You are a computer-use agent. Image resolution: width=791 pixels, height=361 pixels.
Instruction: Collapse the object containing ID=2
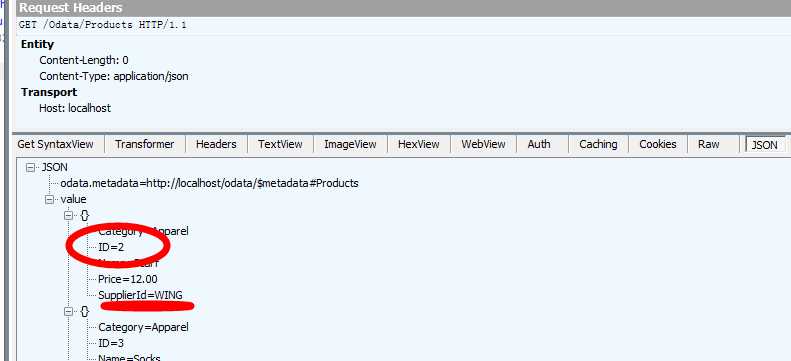click(x=68, y=216)
